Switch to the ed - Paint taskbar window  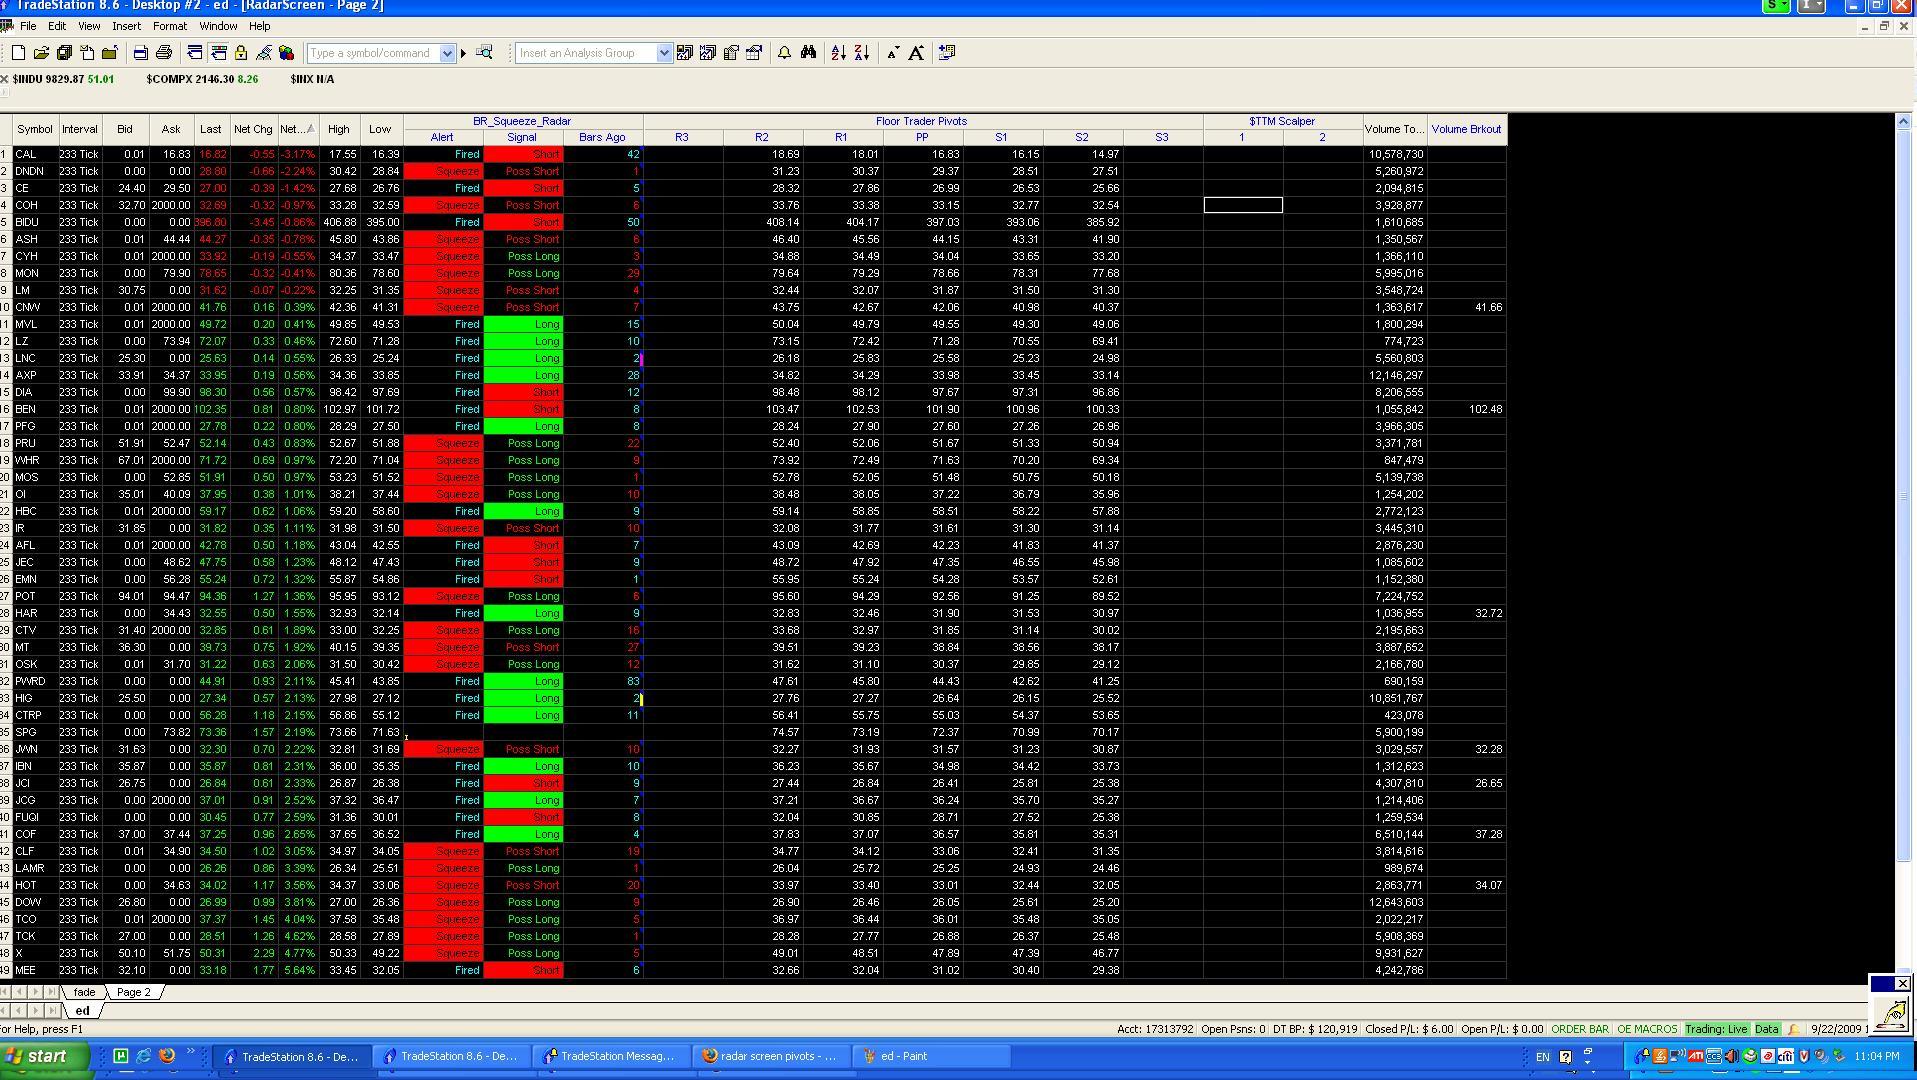[x=933, y=1056]
